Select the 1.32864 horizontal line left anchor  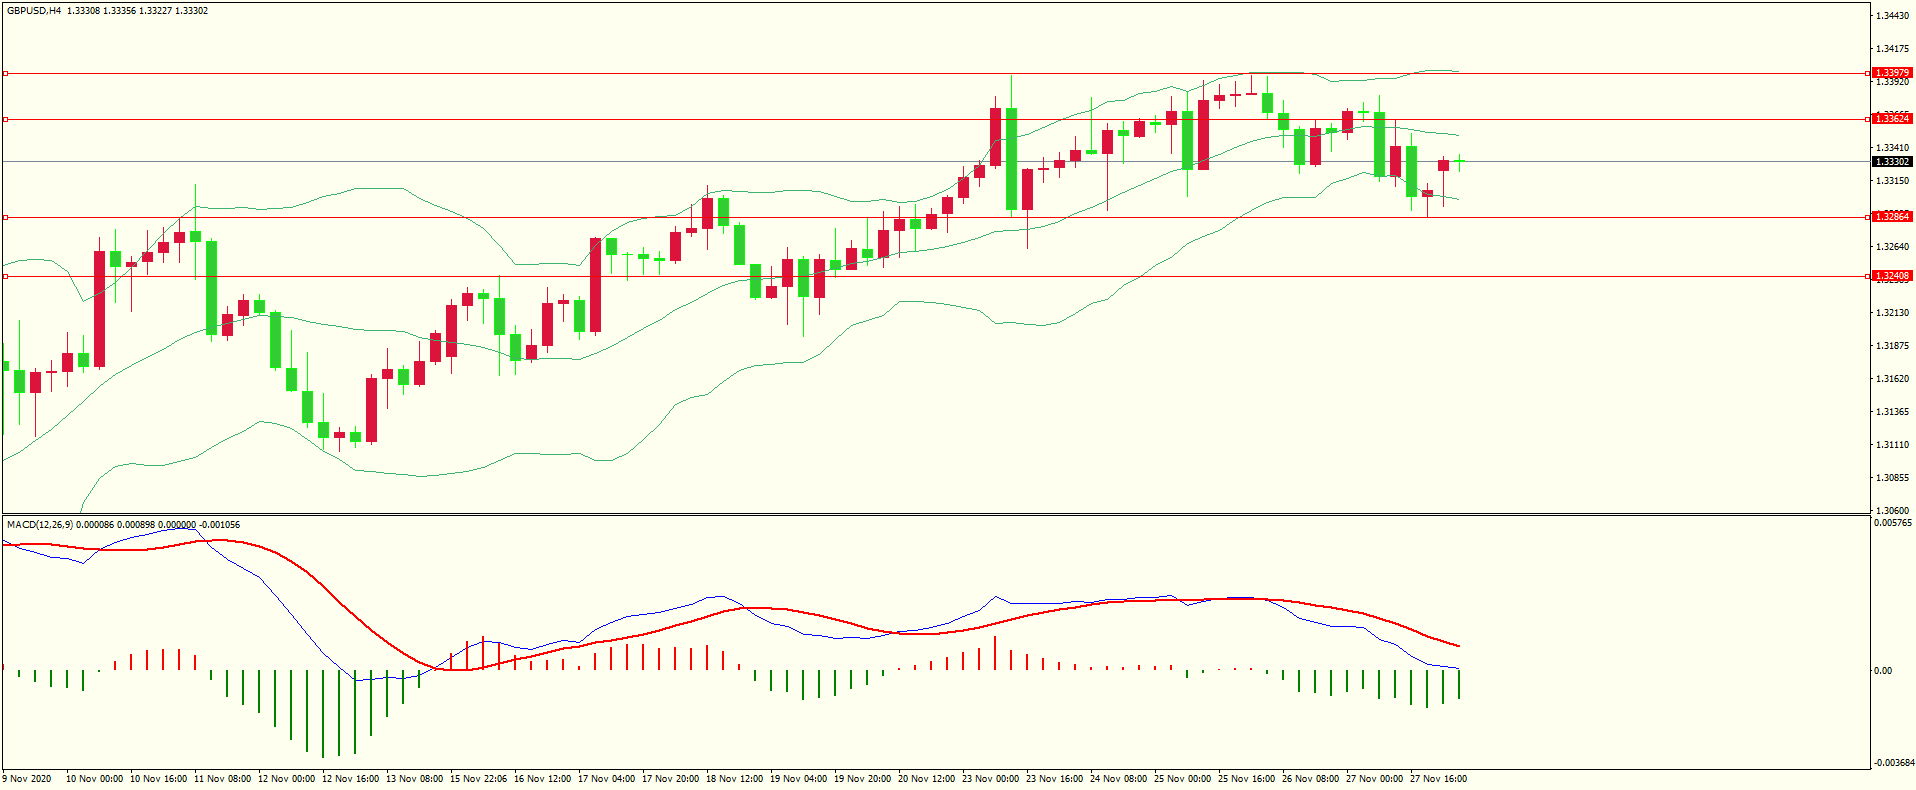click(x=5, y=217)
